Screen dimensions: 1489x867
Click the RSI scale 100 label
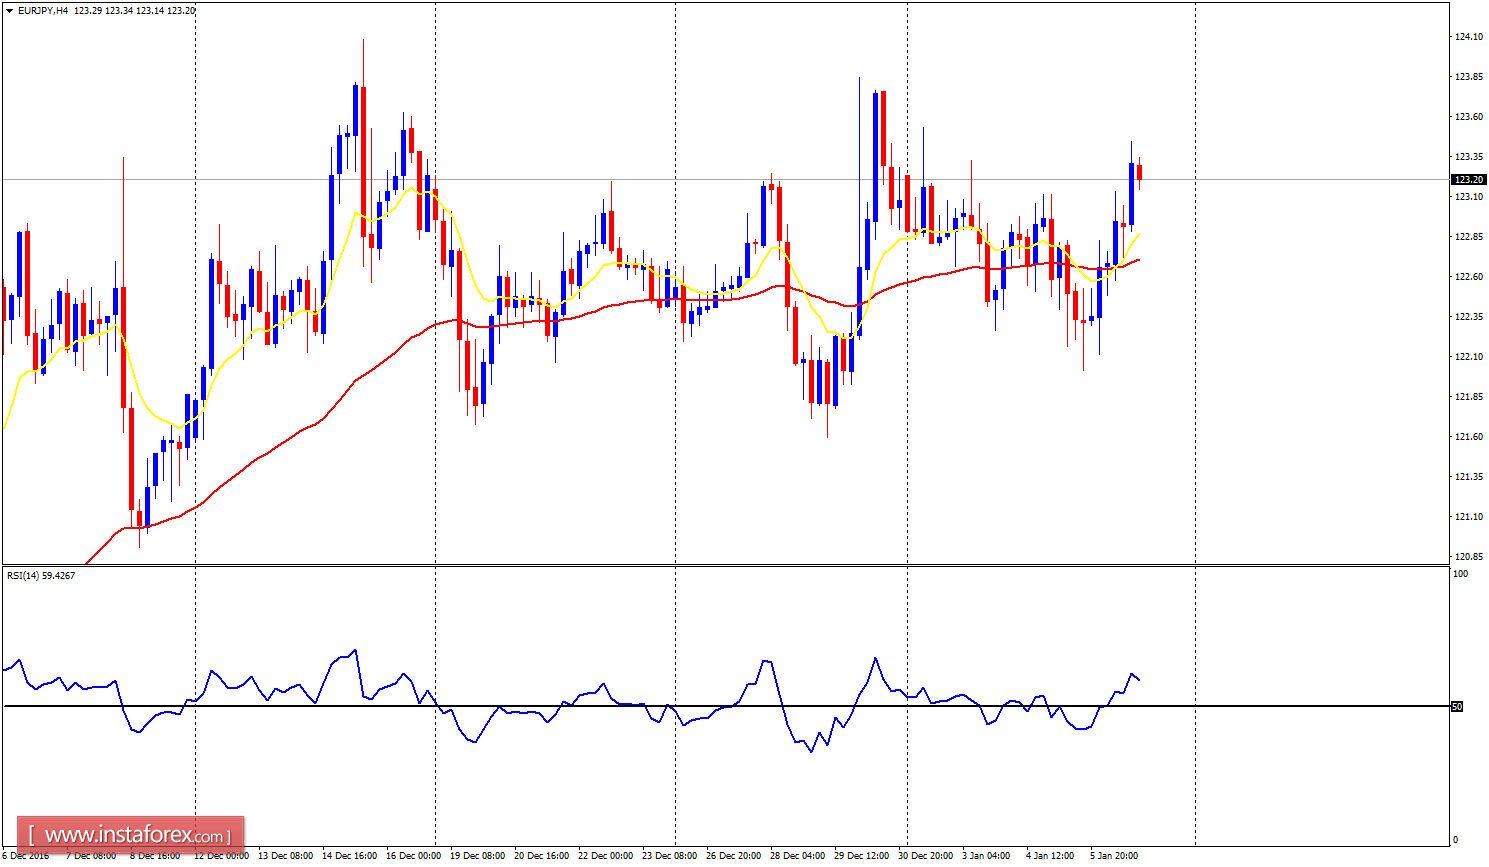click(1461, 574)
